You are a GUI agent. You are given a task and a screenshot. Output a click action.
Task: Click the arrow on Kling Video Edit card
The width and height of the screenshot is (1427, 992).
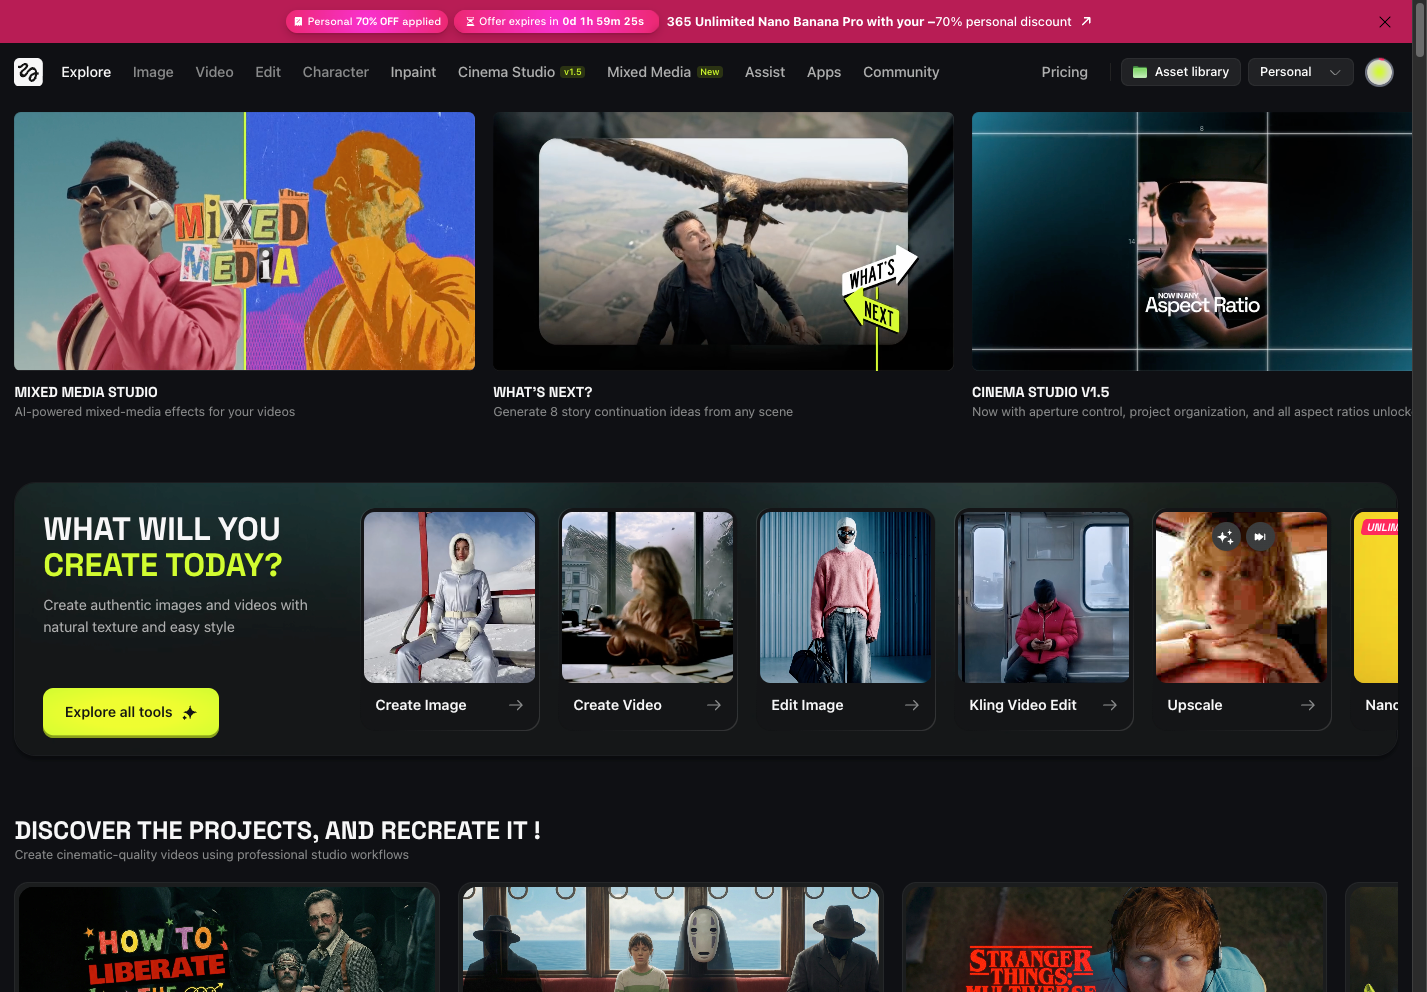click(1110, 705)
